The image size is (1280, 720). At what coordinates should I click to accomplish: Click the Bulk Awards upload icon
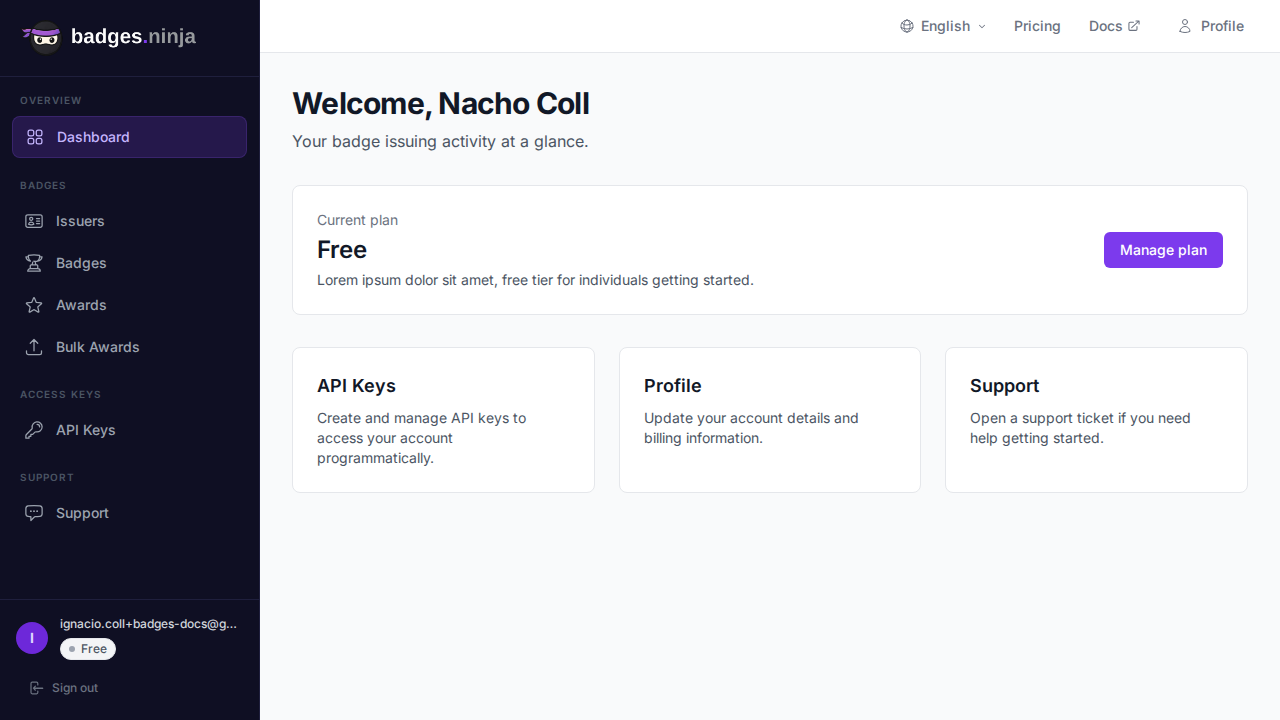34,347
